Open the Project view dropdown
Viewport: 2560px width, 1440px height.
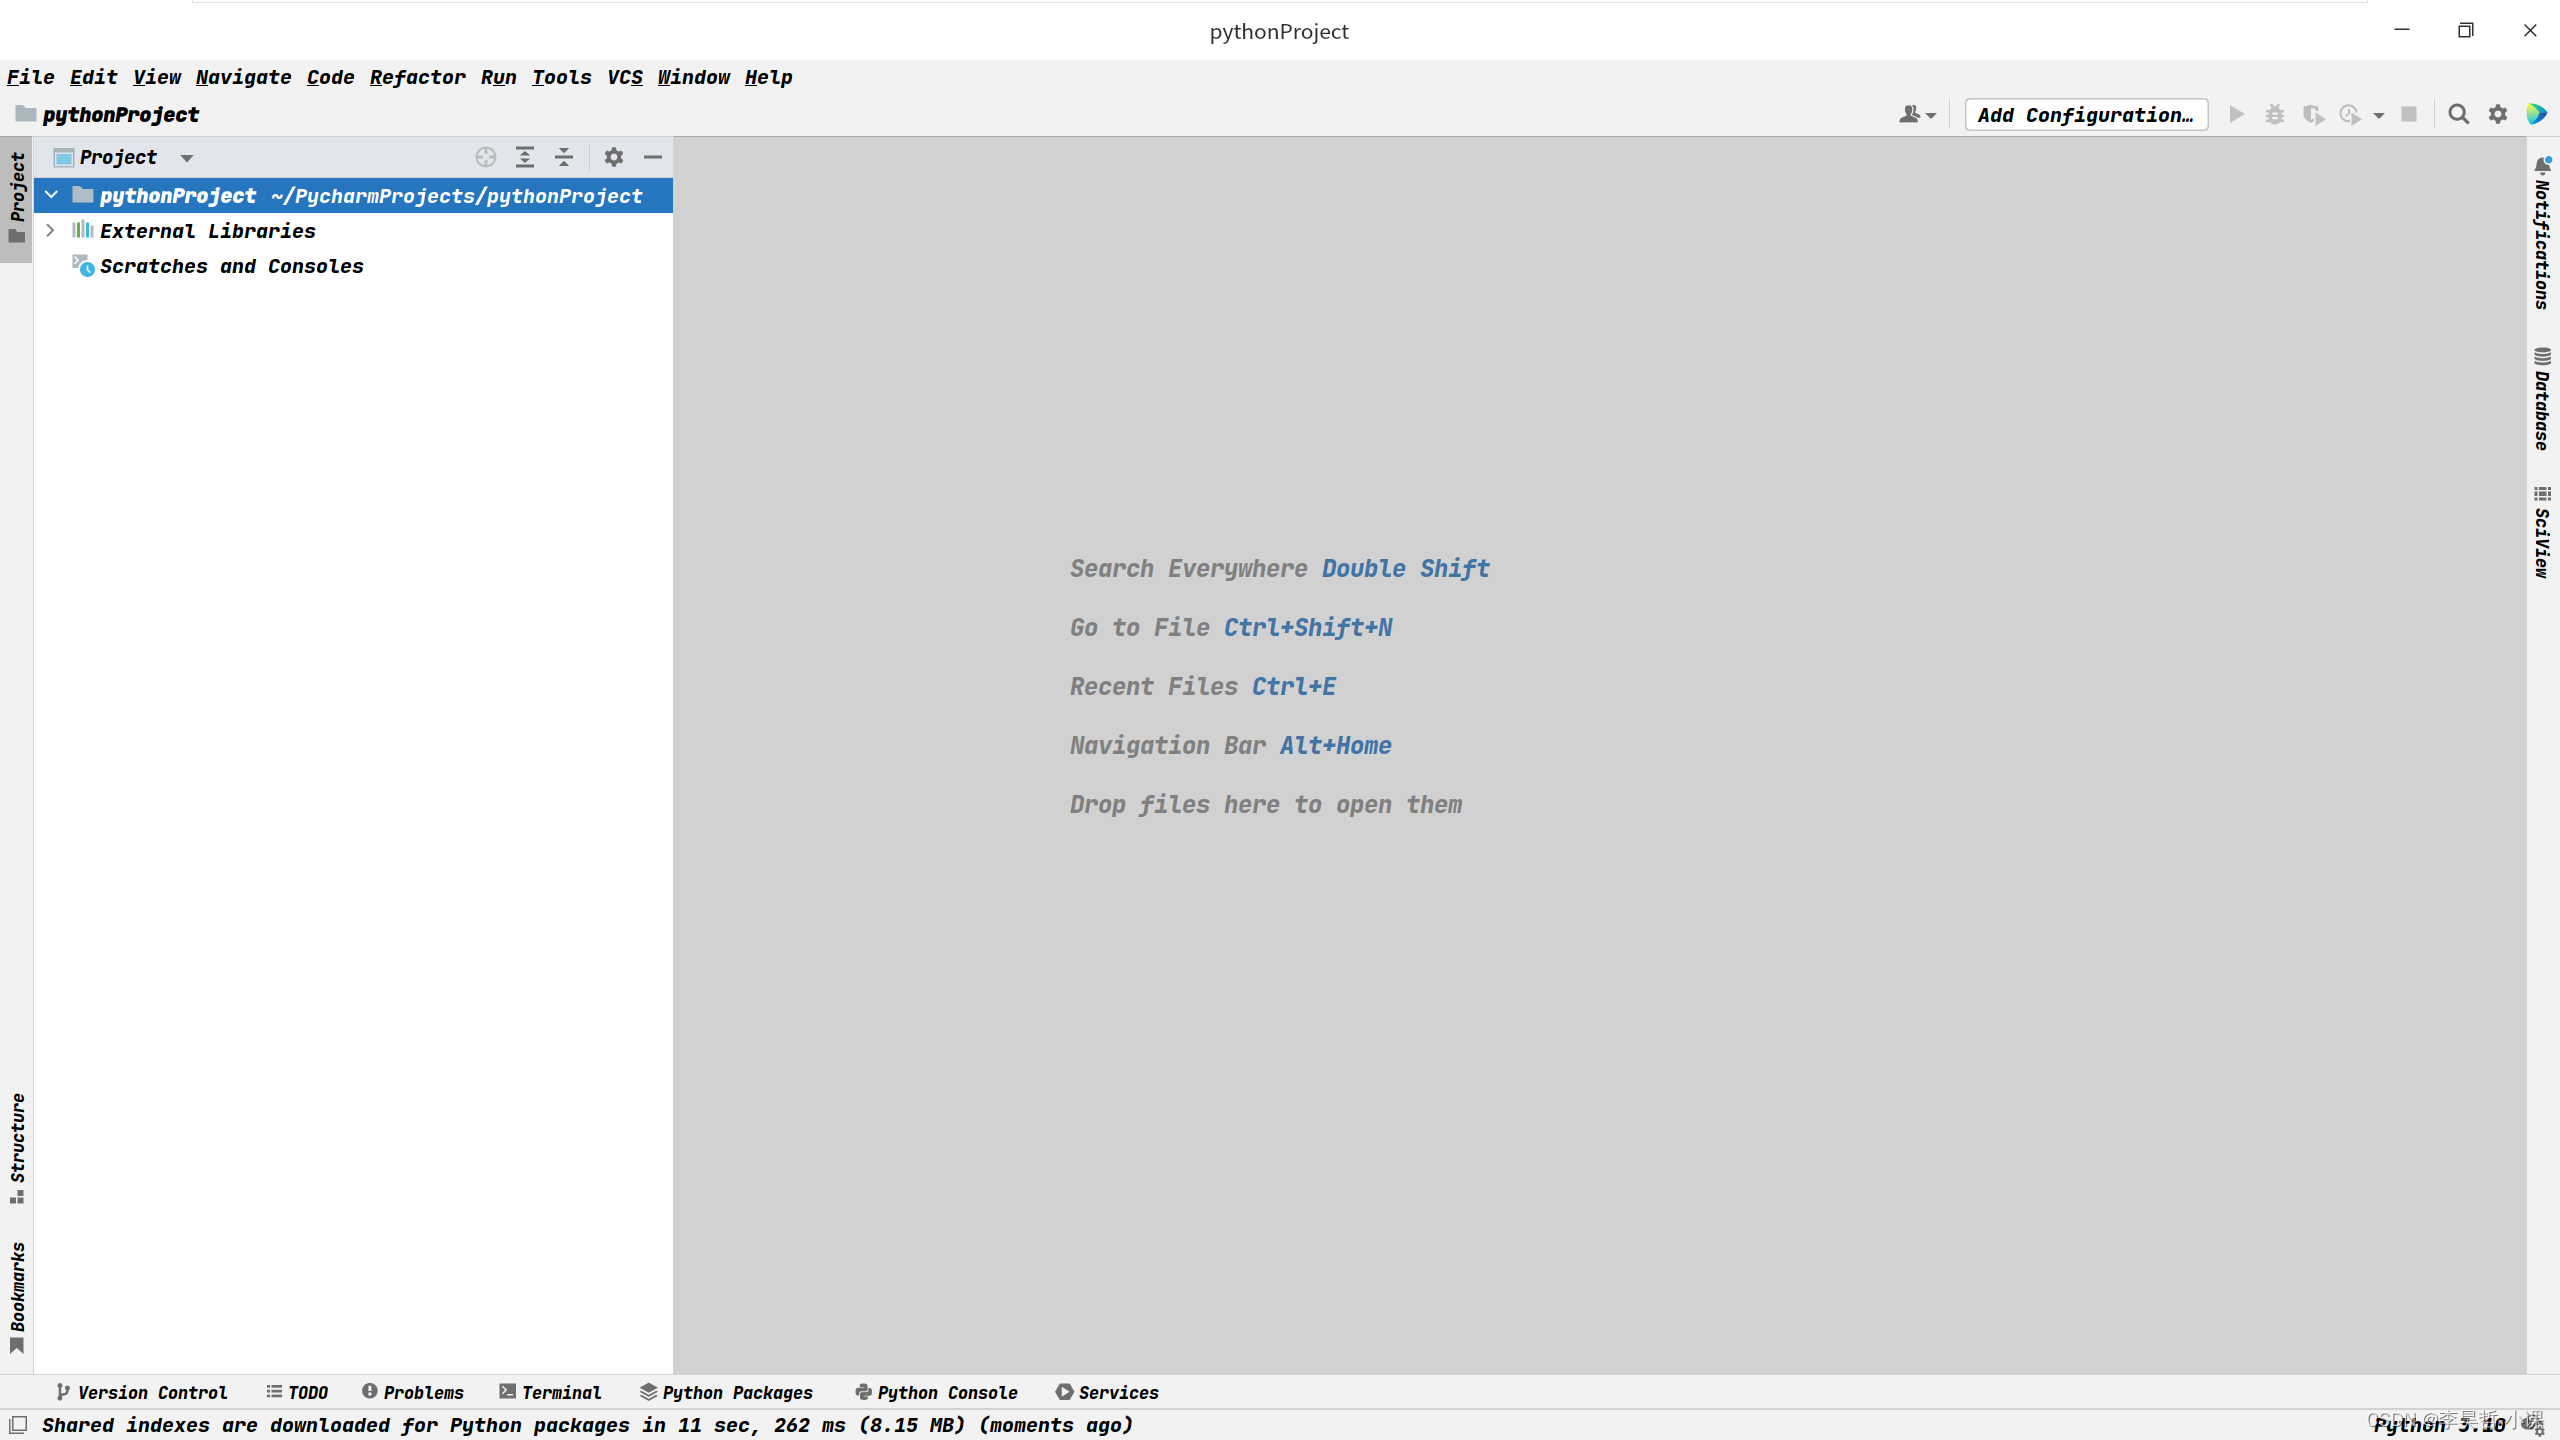tap(187, 158)
